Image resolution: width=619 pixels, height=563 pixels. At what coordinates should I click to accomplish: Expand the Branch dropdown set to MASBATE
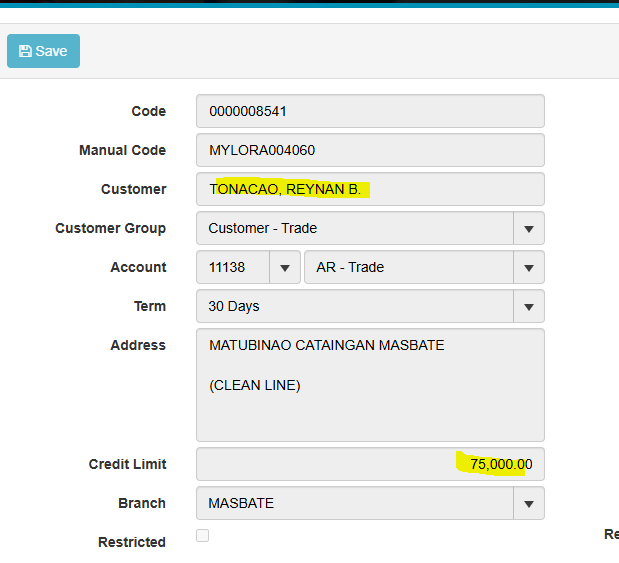[x=529, y=504]
